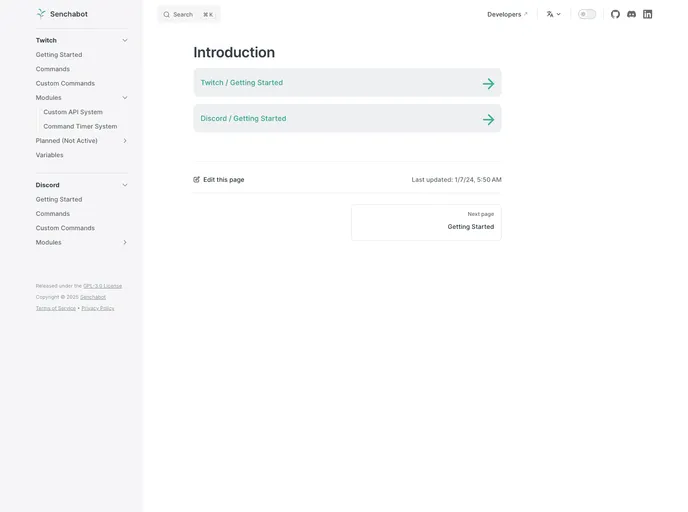Click Twitch / Getting Started card link
This screenshot has height=512, width=688.
[x=347, y=82]
